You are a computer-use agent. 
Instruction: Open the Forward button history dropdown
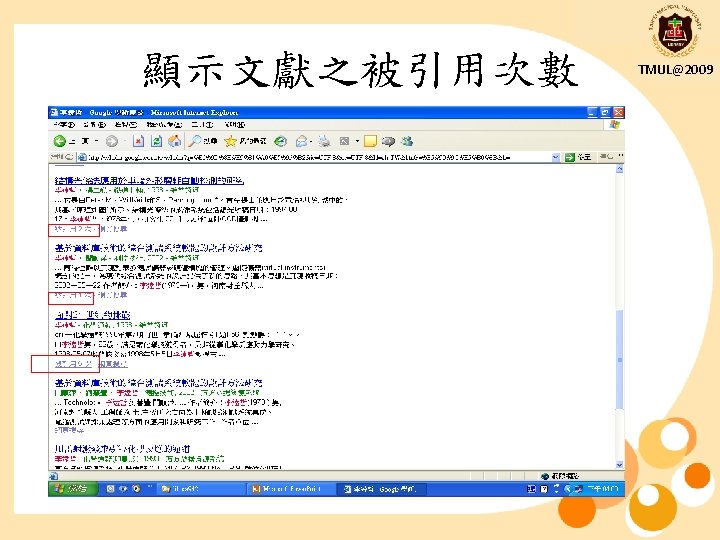(x=124, y=141)
